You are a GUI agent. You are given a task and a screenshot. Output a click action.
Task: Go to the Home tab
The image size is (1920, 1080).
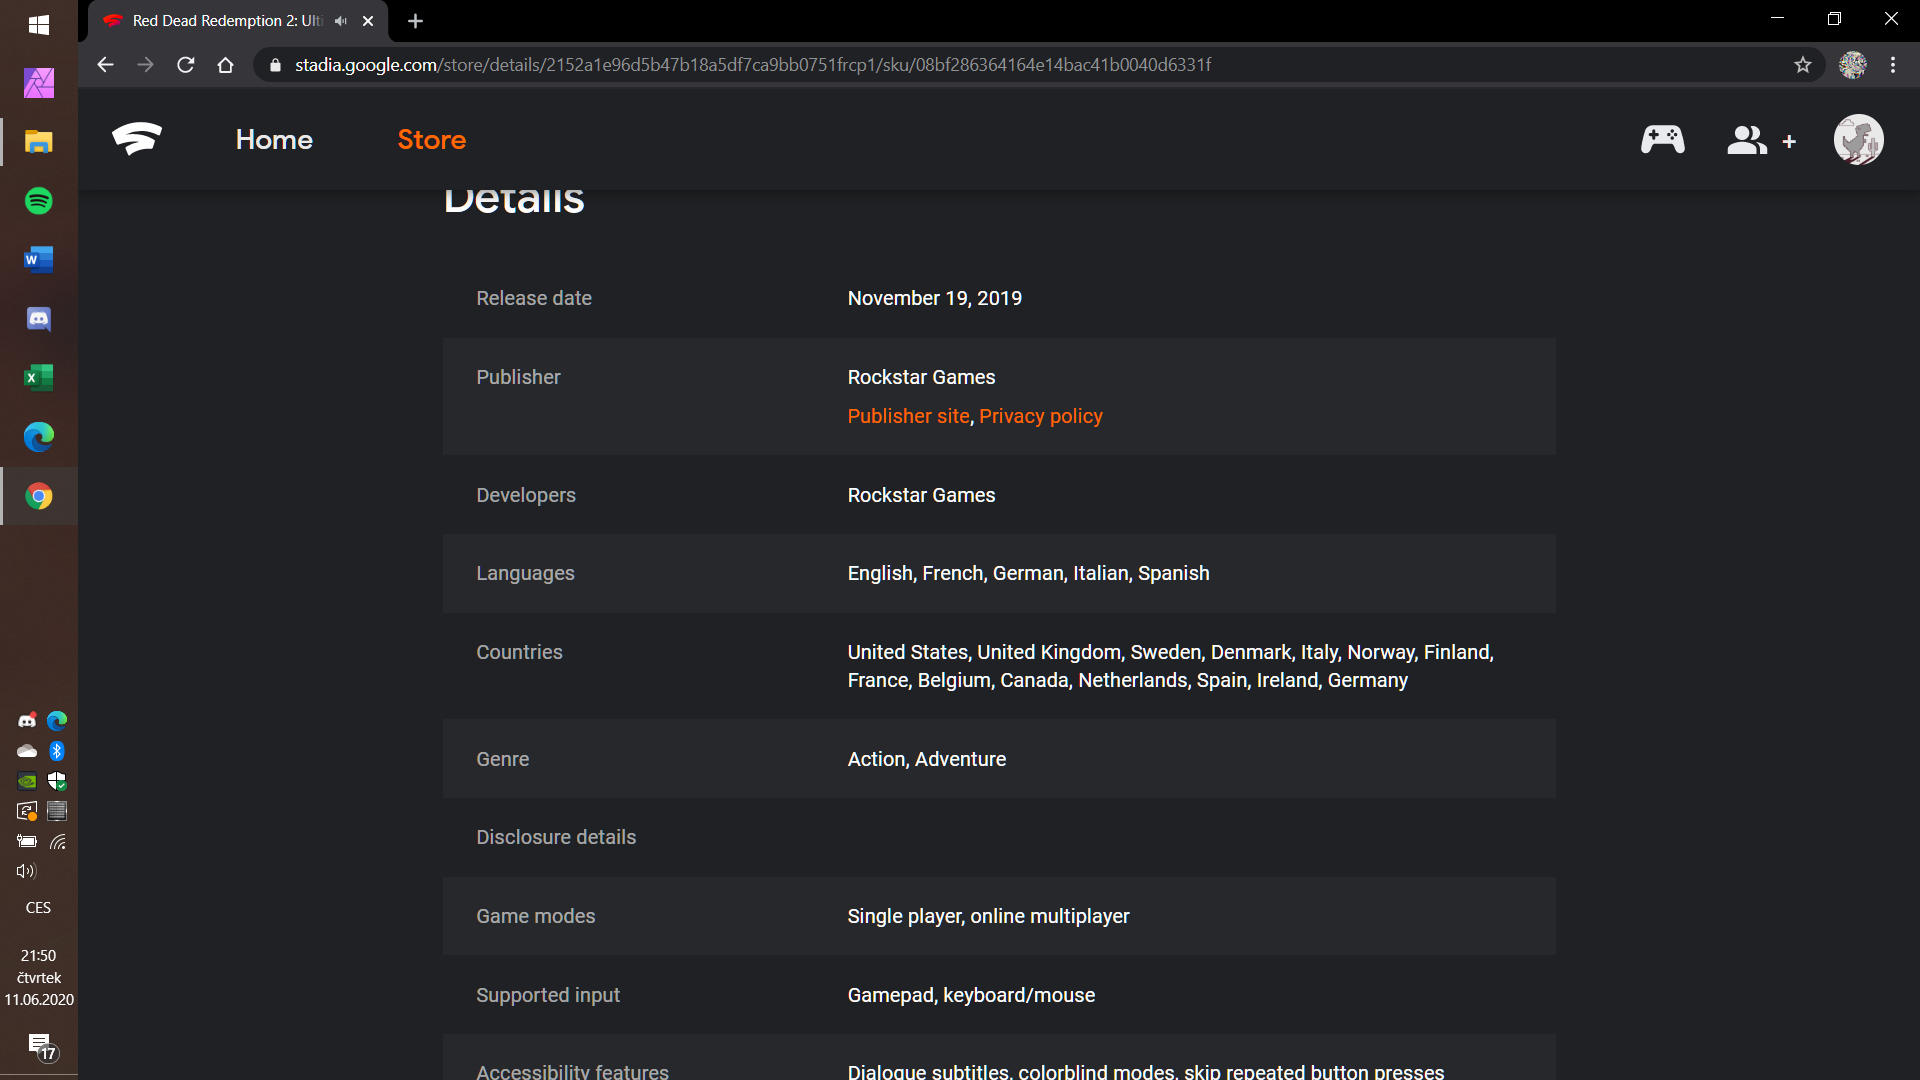click(274, 140)
